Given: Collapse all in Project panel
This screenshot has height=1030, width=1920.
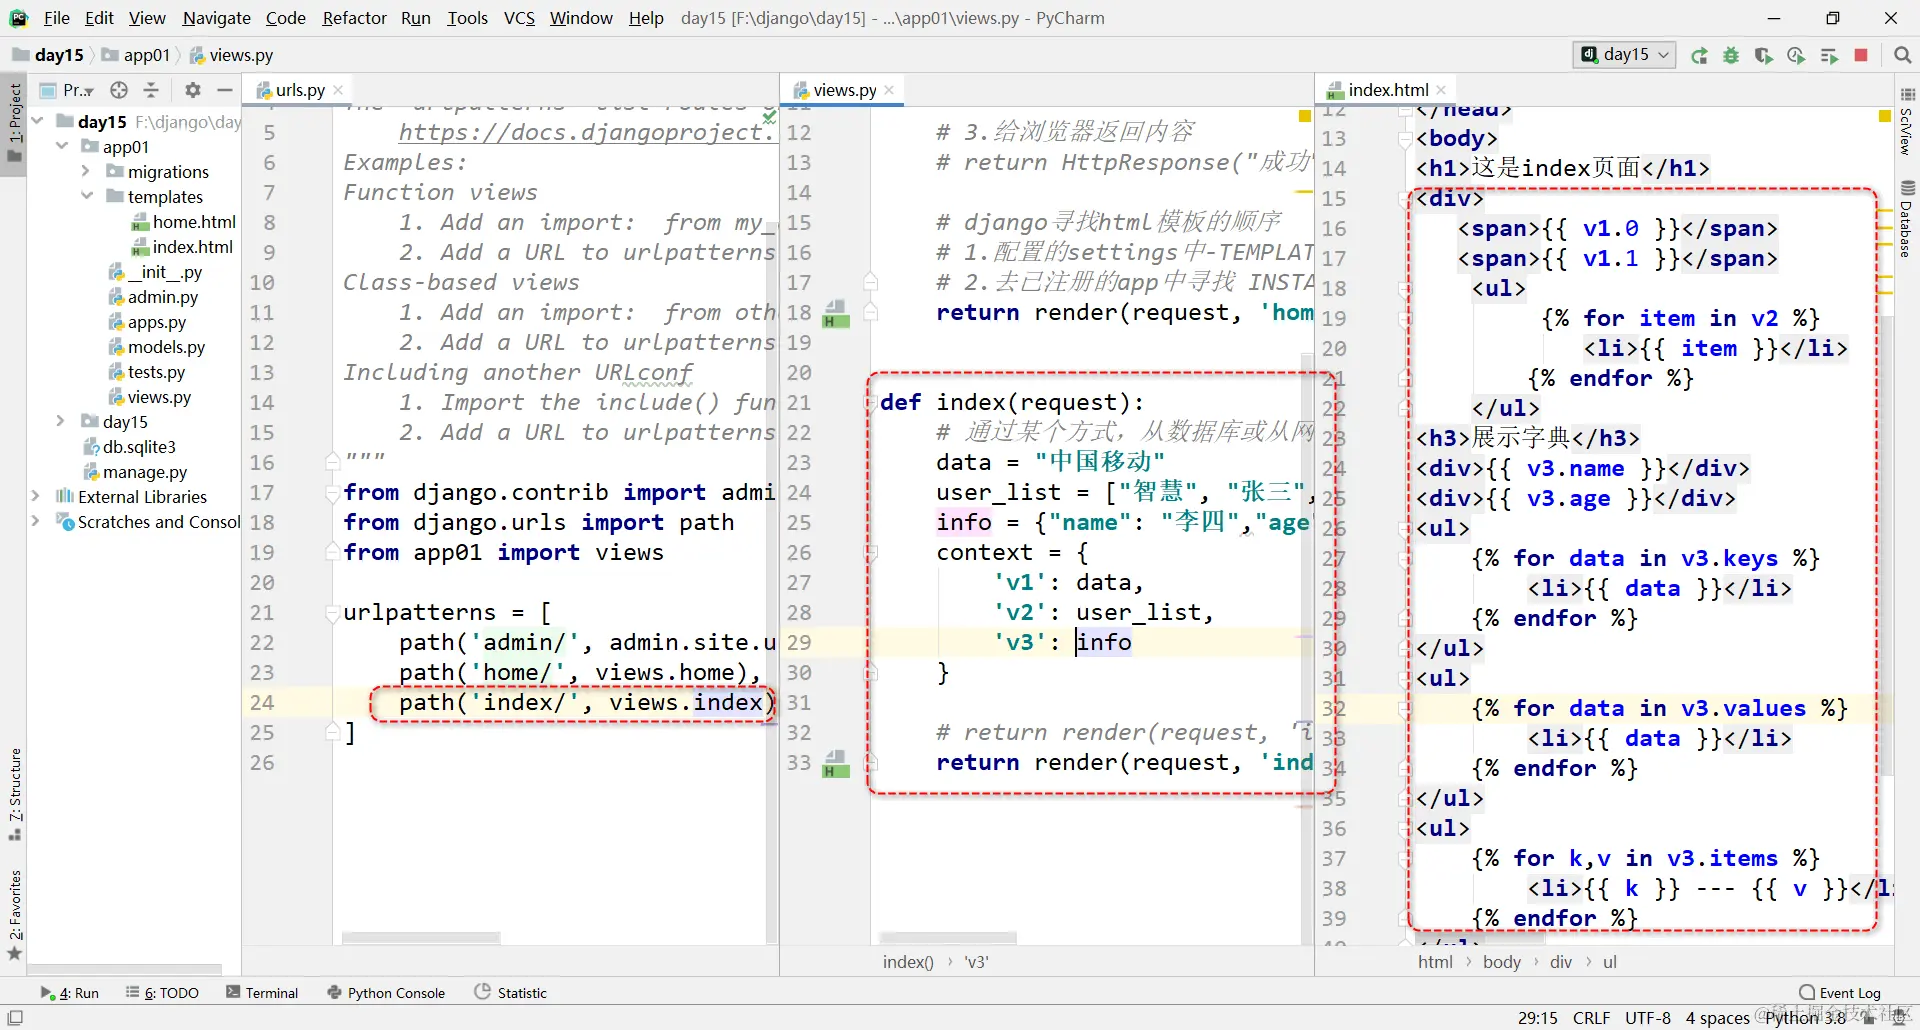Looking at the screenshot, I should [151, 90].
